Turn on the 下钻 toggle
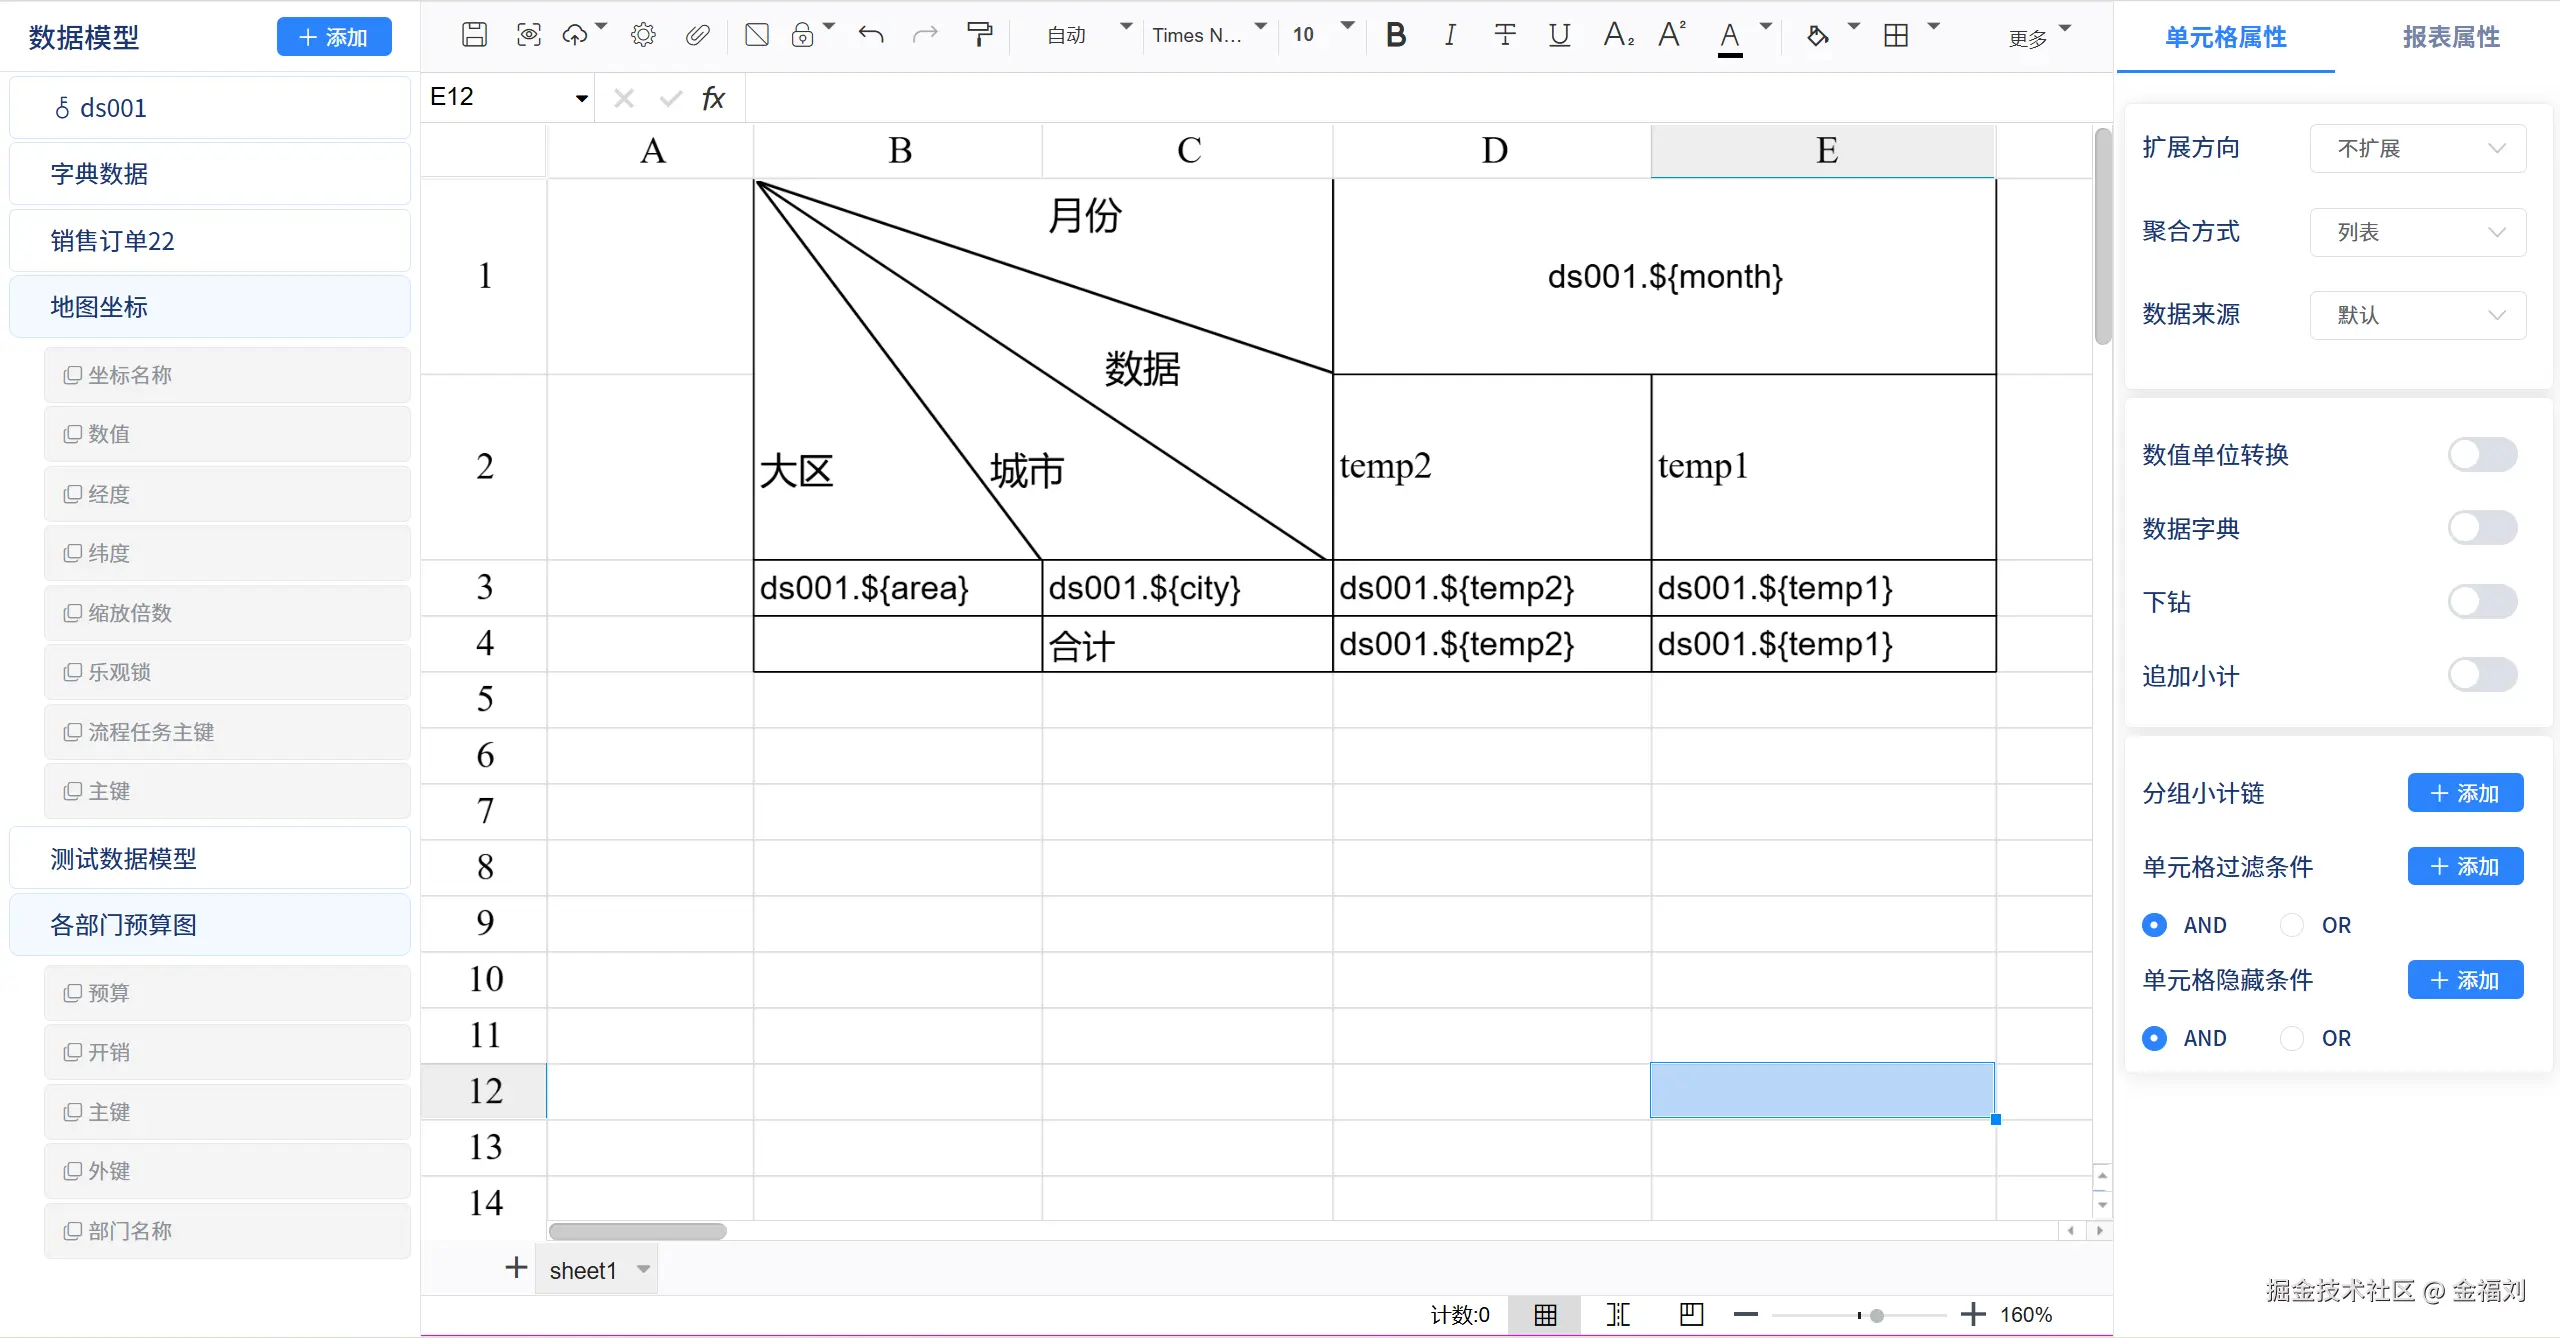This screenshot has height=1338, width=2560. click(2481, 602)
